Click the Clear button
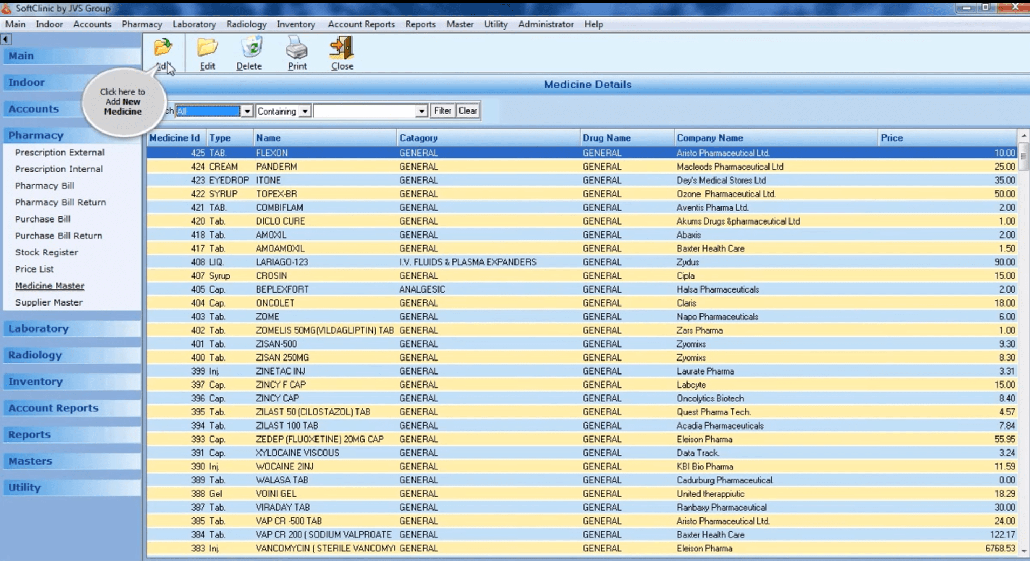 [468, 111]
